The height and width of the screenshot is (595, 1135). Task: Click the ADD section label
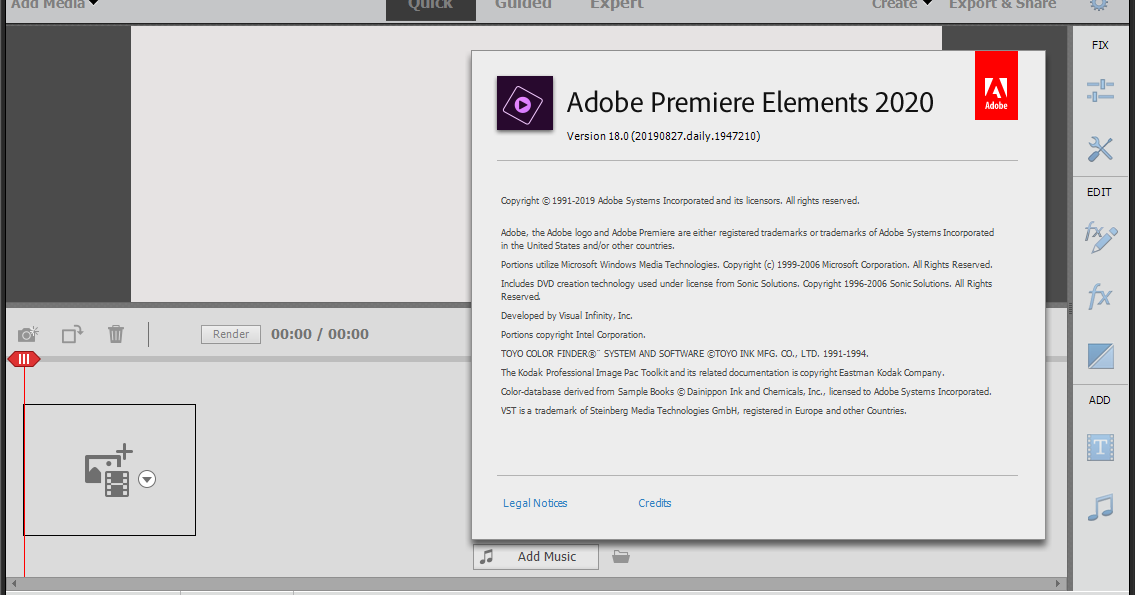coord(1100,400)
